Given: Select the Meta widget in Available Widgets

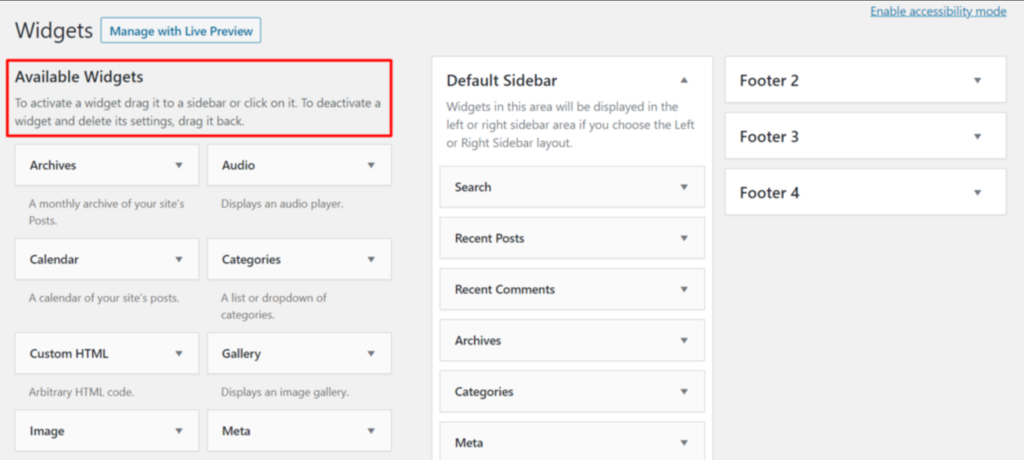Looking at the screenshot, I should tap(236, 431).
